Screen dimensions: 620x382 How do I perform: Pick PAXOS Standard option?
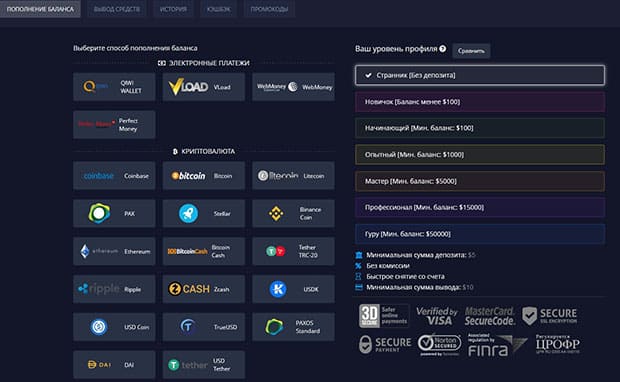(x=293, y=327)
